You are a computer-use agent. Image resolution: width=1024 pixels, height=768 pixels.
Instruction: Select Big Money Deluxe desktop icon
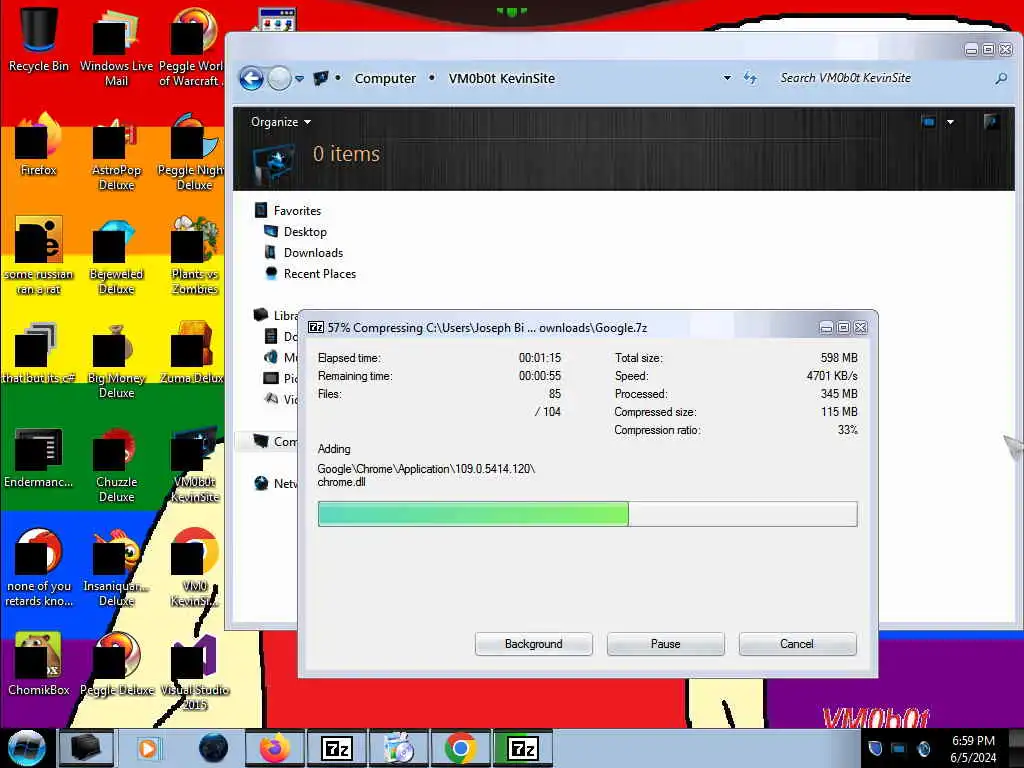[116, 360]
